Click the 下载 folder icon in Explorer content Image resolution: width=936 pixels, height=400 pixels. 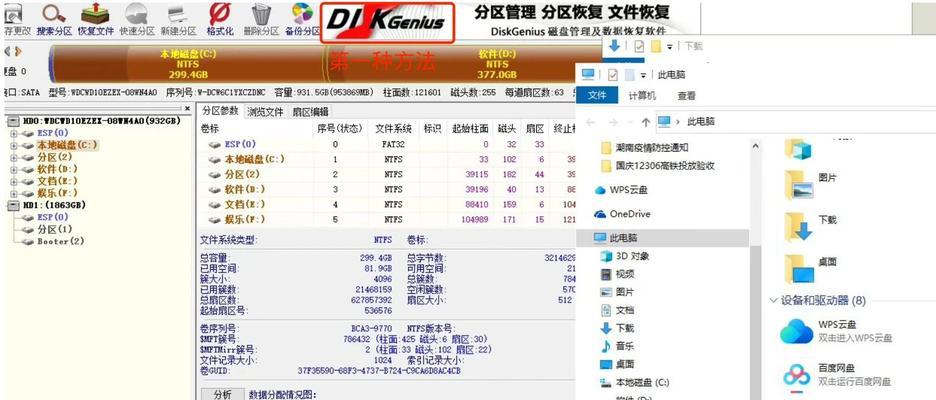pos(798,226)
